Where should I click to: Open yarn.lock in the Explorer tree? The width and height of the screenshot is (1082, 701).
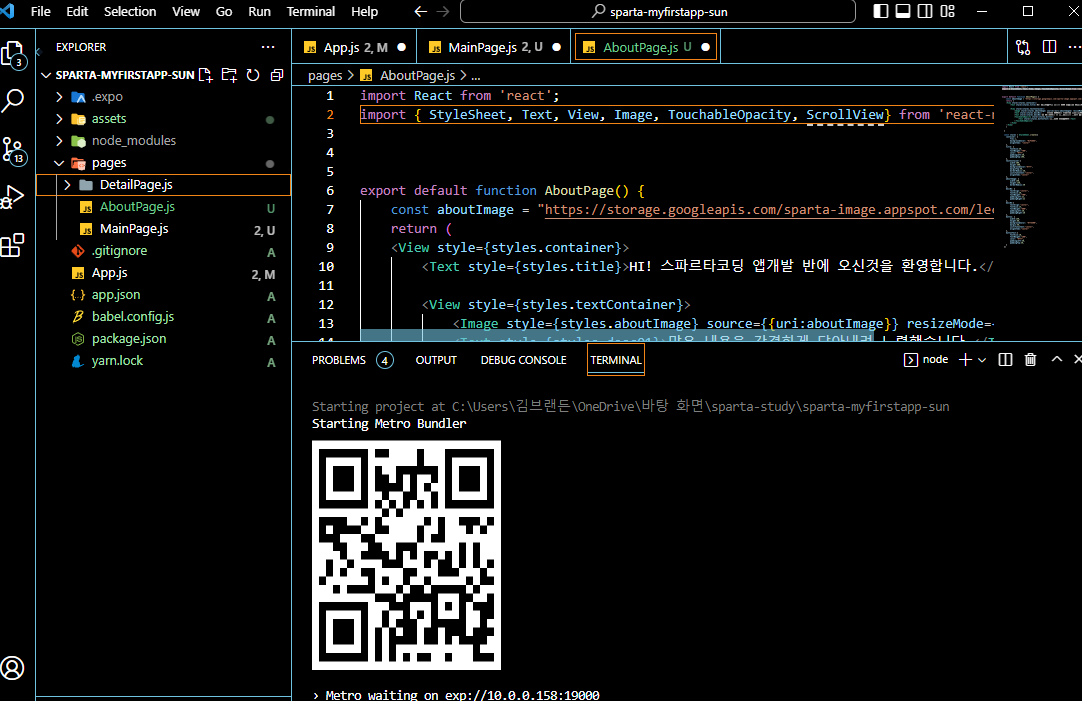[164, 361]
